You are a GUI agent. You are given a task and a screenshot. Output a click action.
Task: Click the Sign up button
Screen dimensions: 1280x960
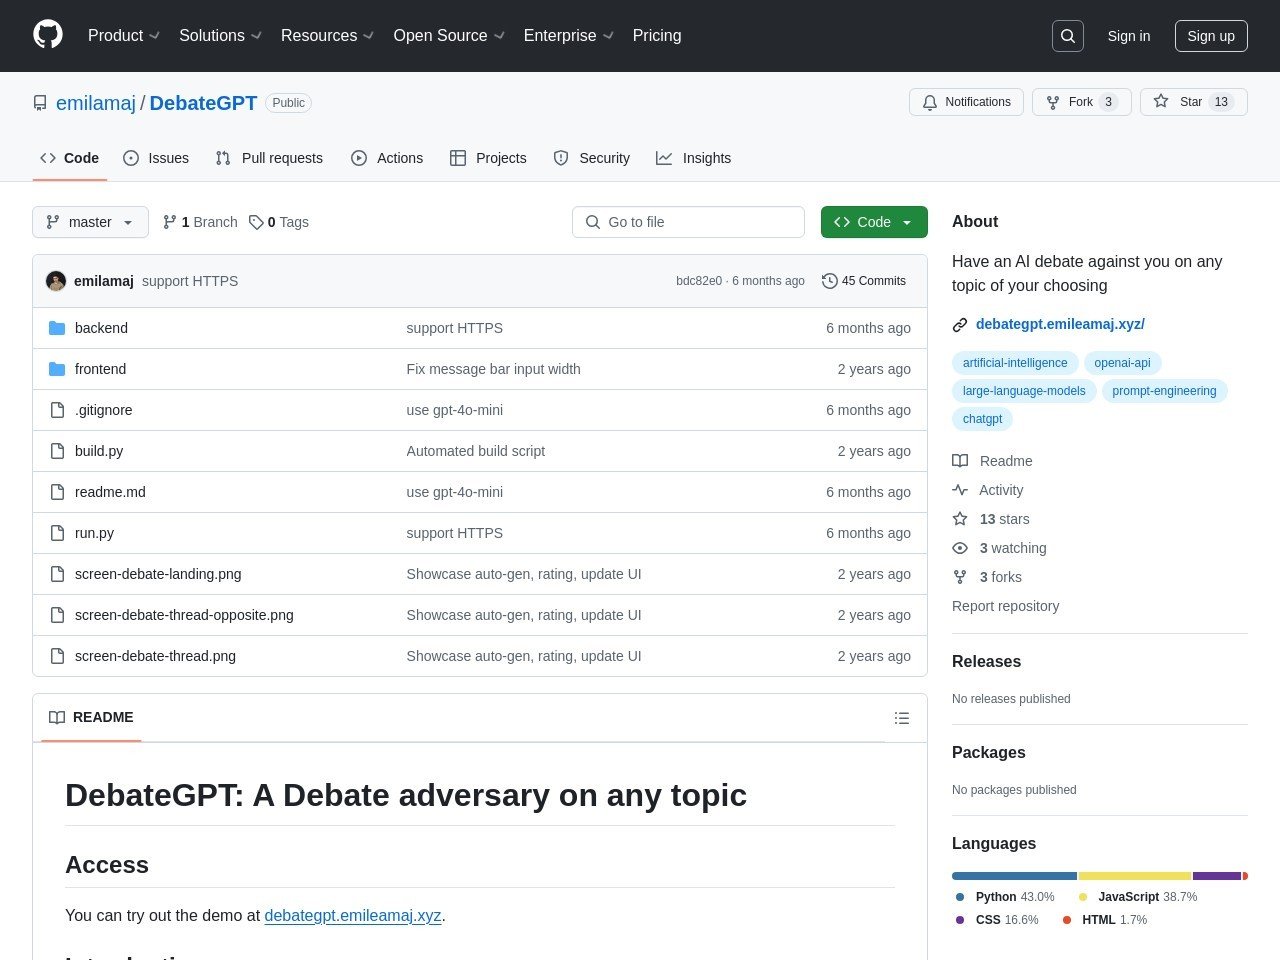pyautogui.click(x=1211, y=36)
